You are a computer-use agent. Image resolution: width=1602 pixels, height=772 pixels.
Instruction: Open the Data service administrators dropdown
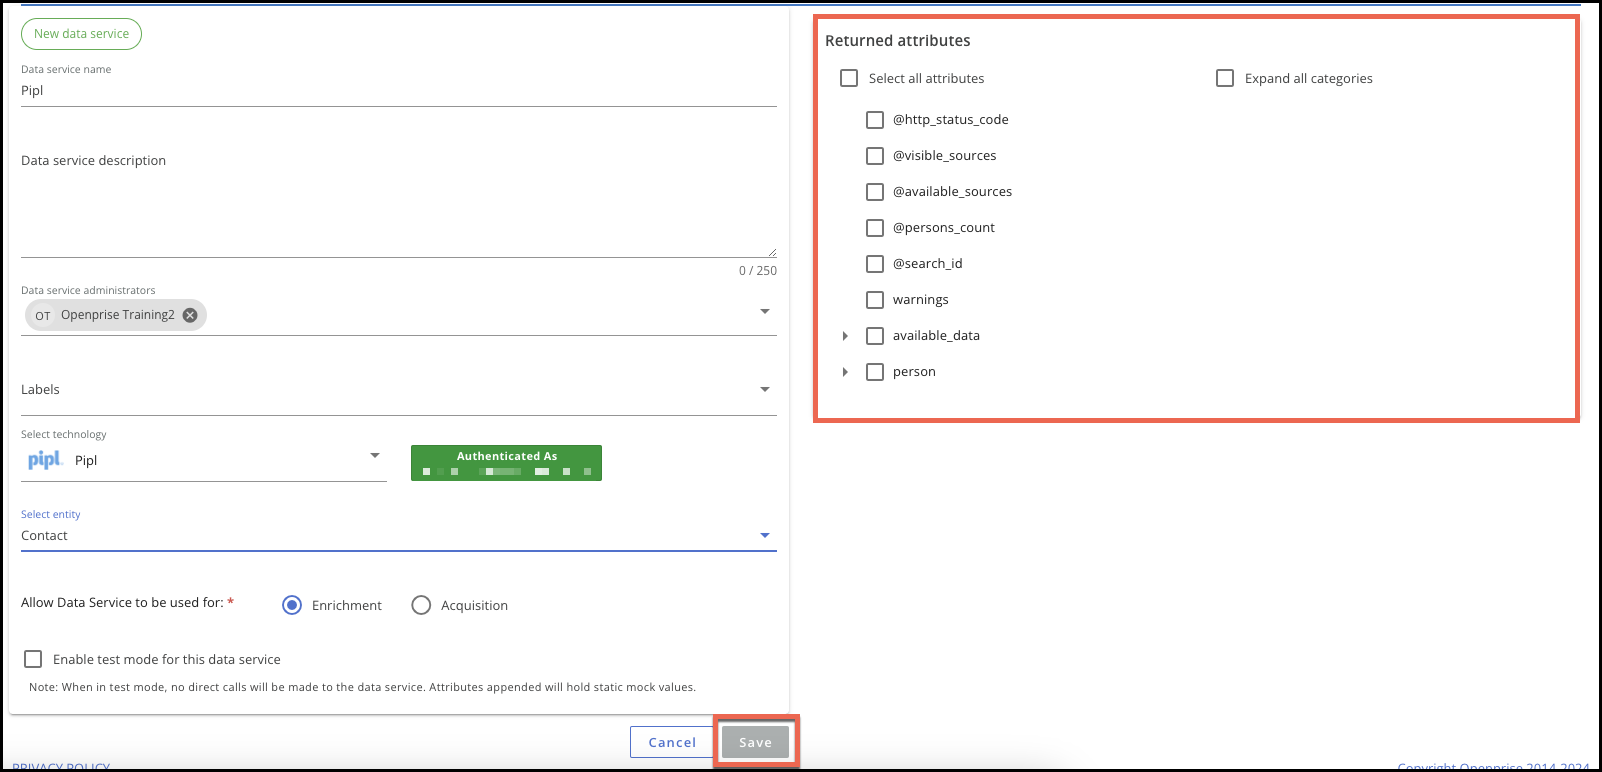click(x=765, y=311)
